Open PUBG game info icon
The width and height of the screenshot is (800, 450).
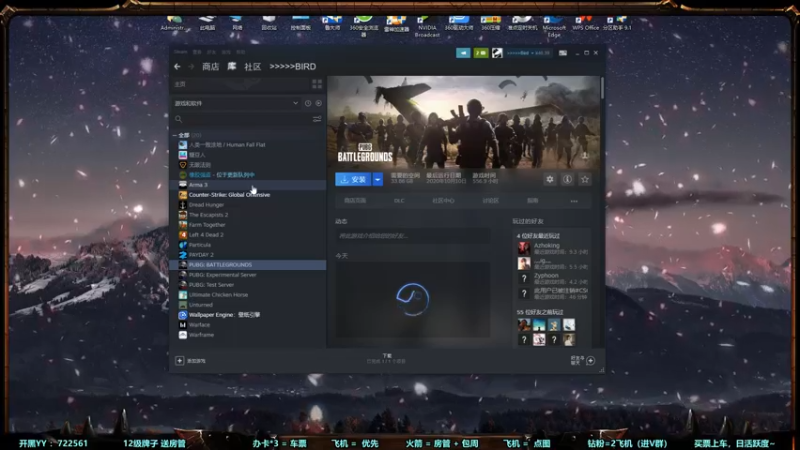pyautogui.click(x=567, y=179)
